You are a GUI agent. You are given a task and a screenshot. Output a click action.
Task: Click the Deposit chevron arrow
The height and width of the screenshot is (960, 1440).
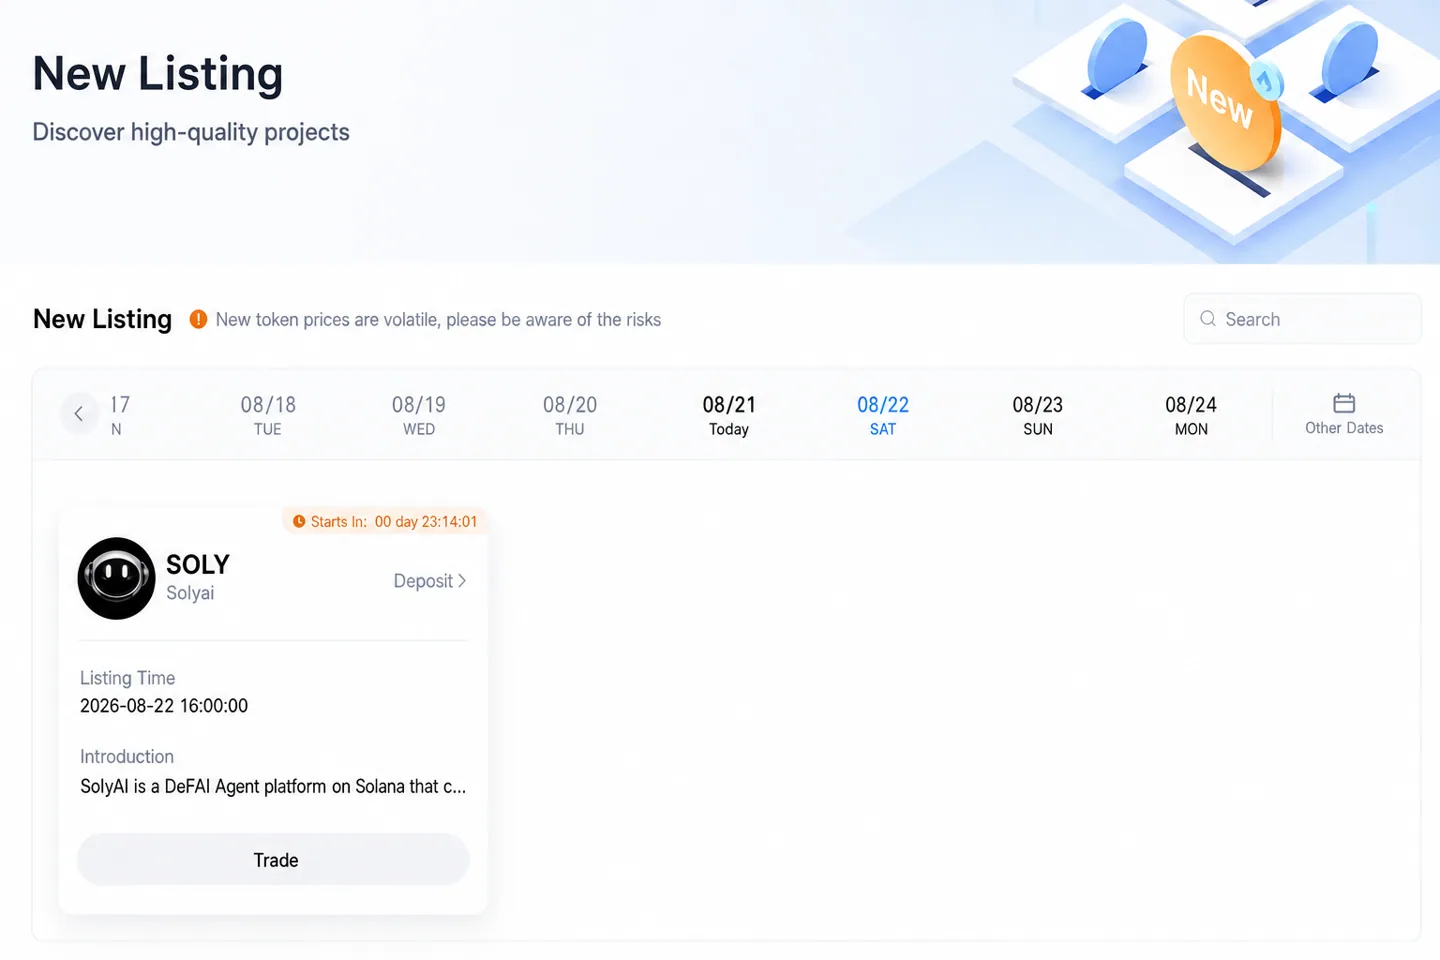[462, 581]
